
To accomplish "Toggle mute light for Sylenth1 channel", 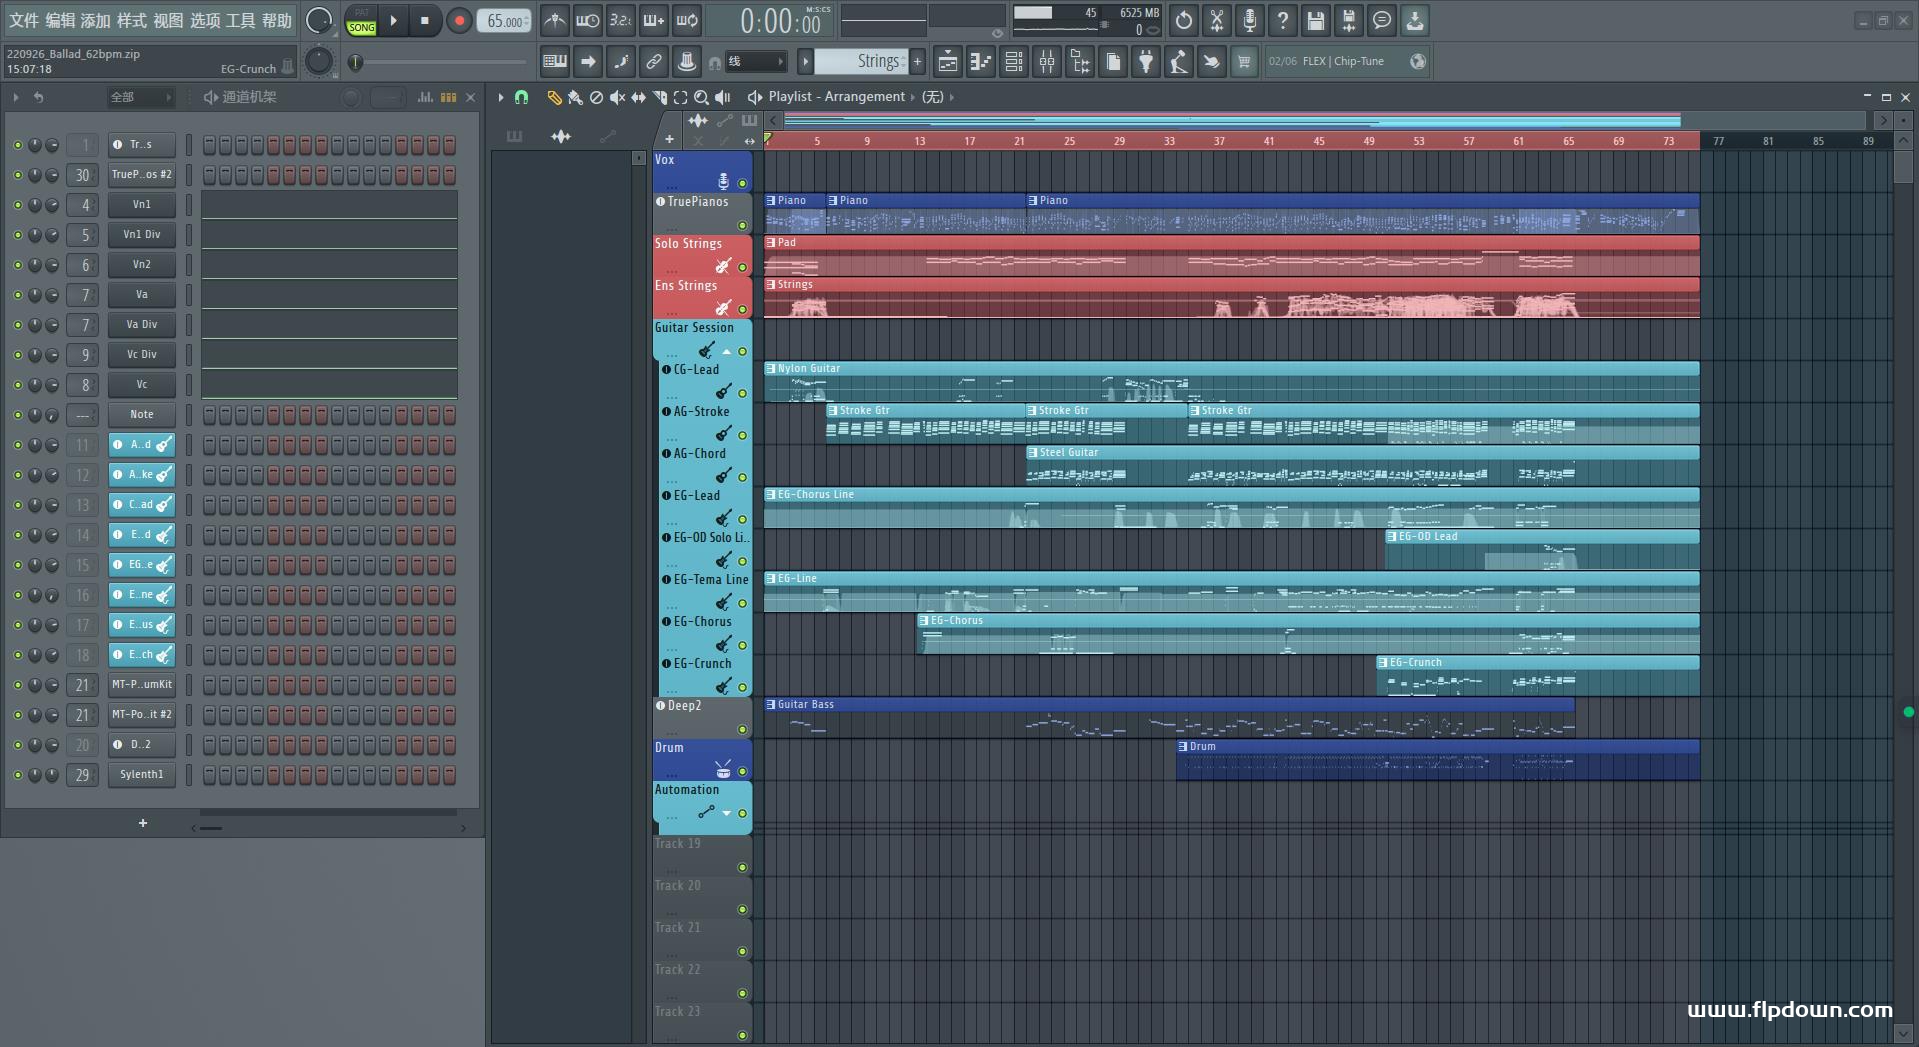I will tap(17, 775).
